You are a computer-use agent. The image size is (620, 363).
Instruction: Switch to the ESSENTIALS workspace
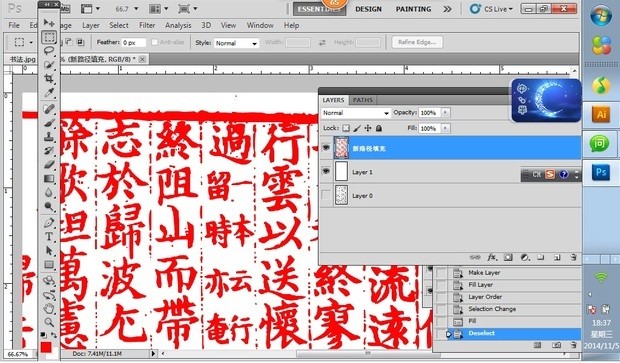coord(319,9)
